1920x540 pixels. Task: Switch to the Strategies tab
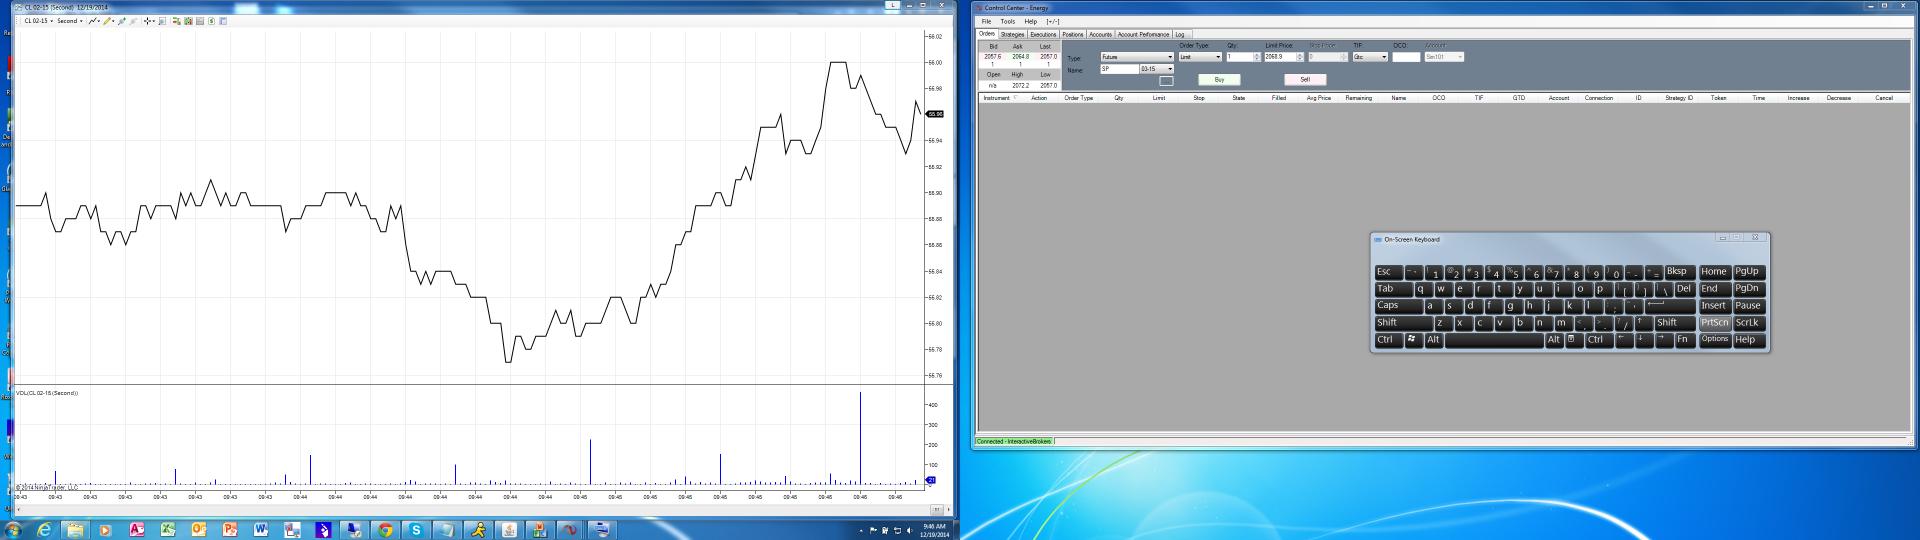(x=1012, y=34)
